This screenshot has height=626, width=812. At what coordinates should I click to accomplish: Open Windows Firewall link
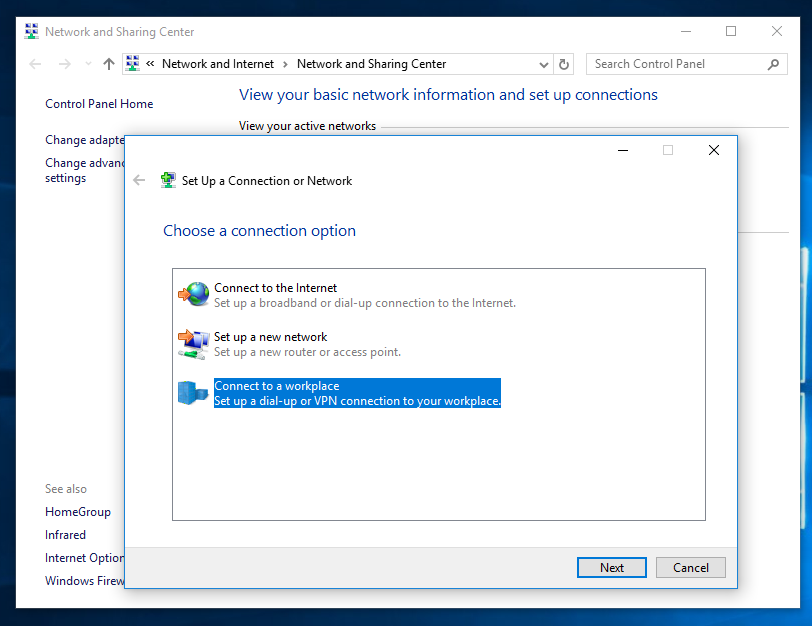[84, 580]
